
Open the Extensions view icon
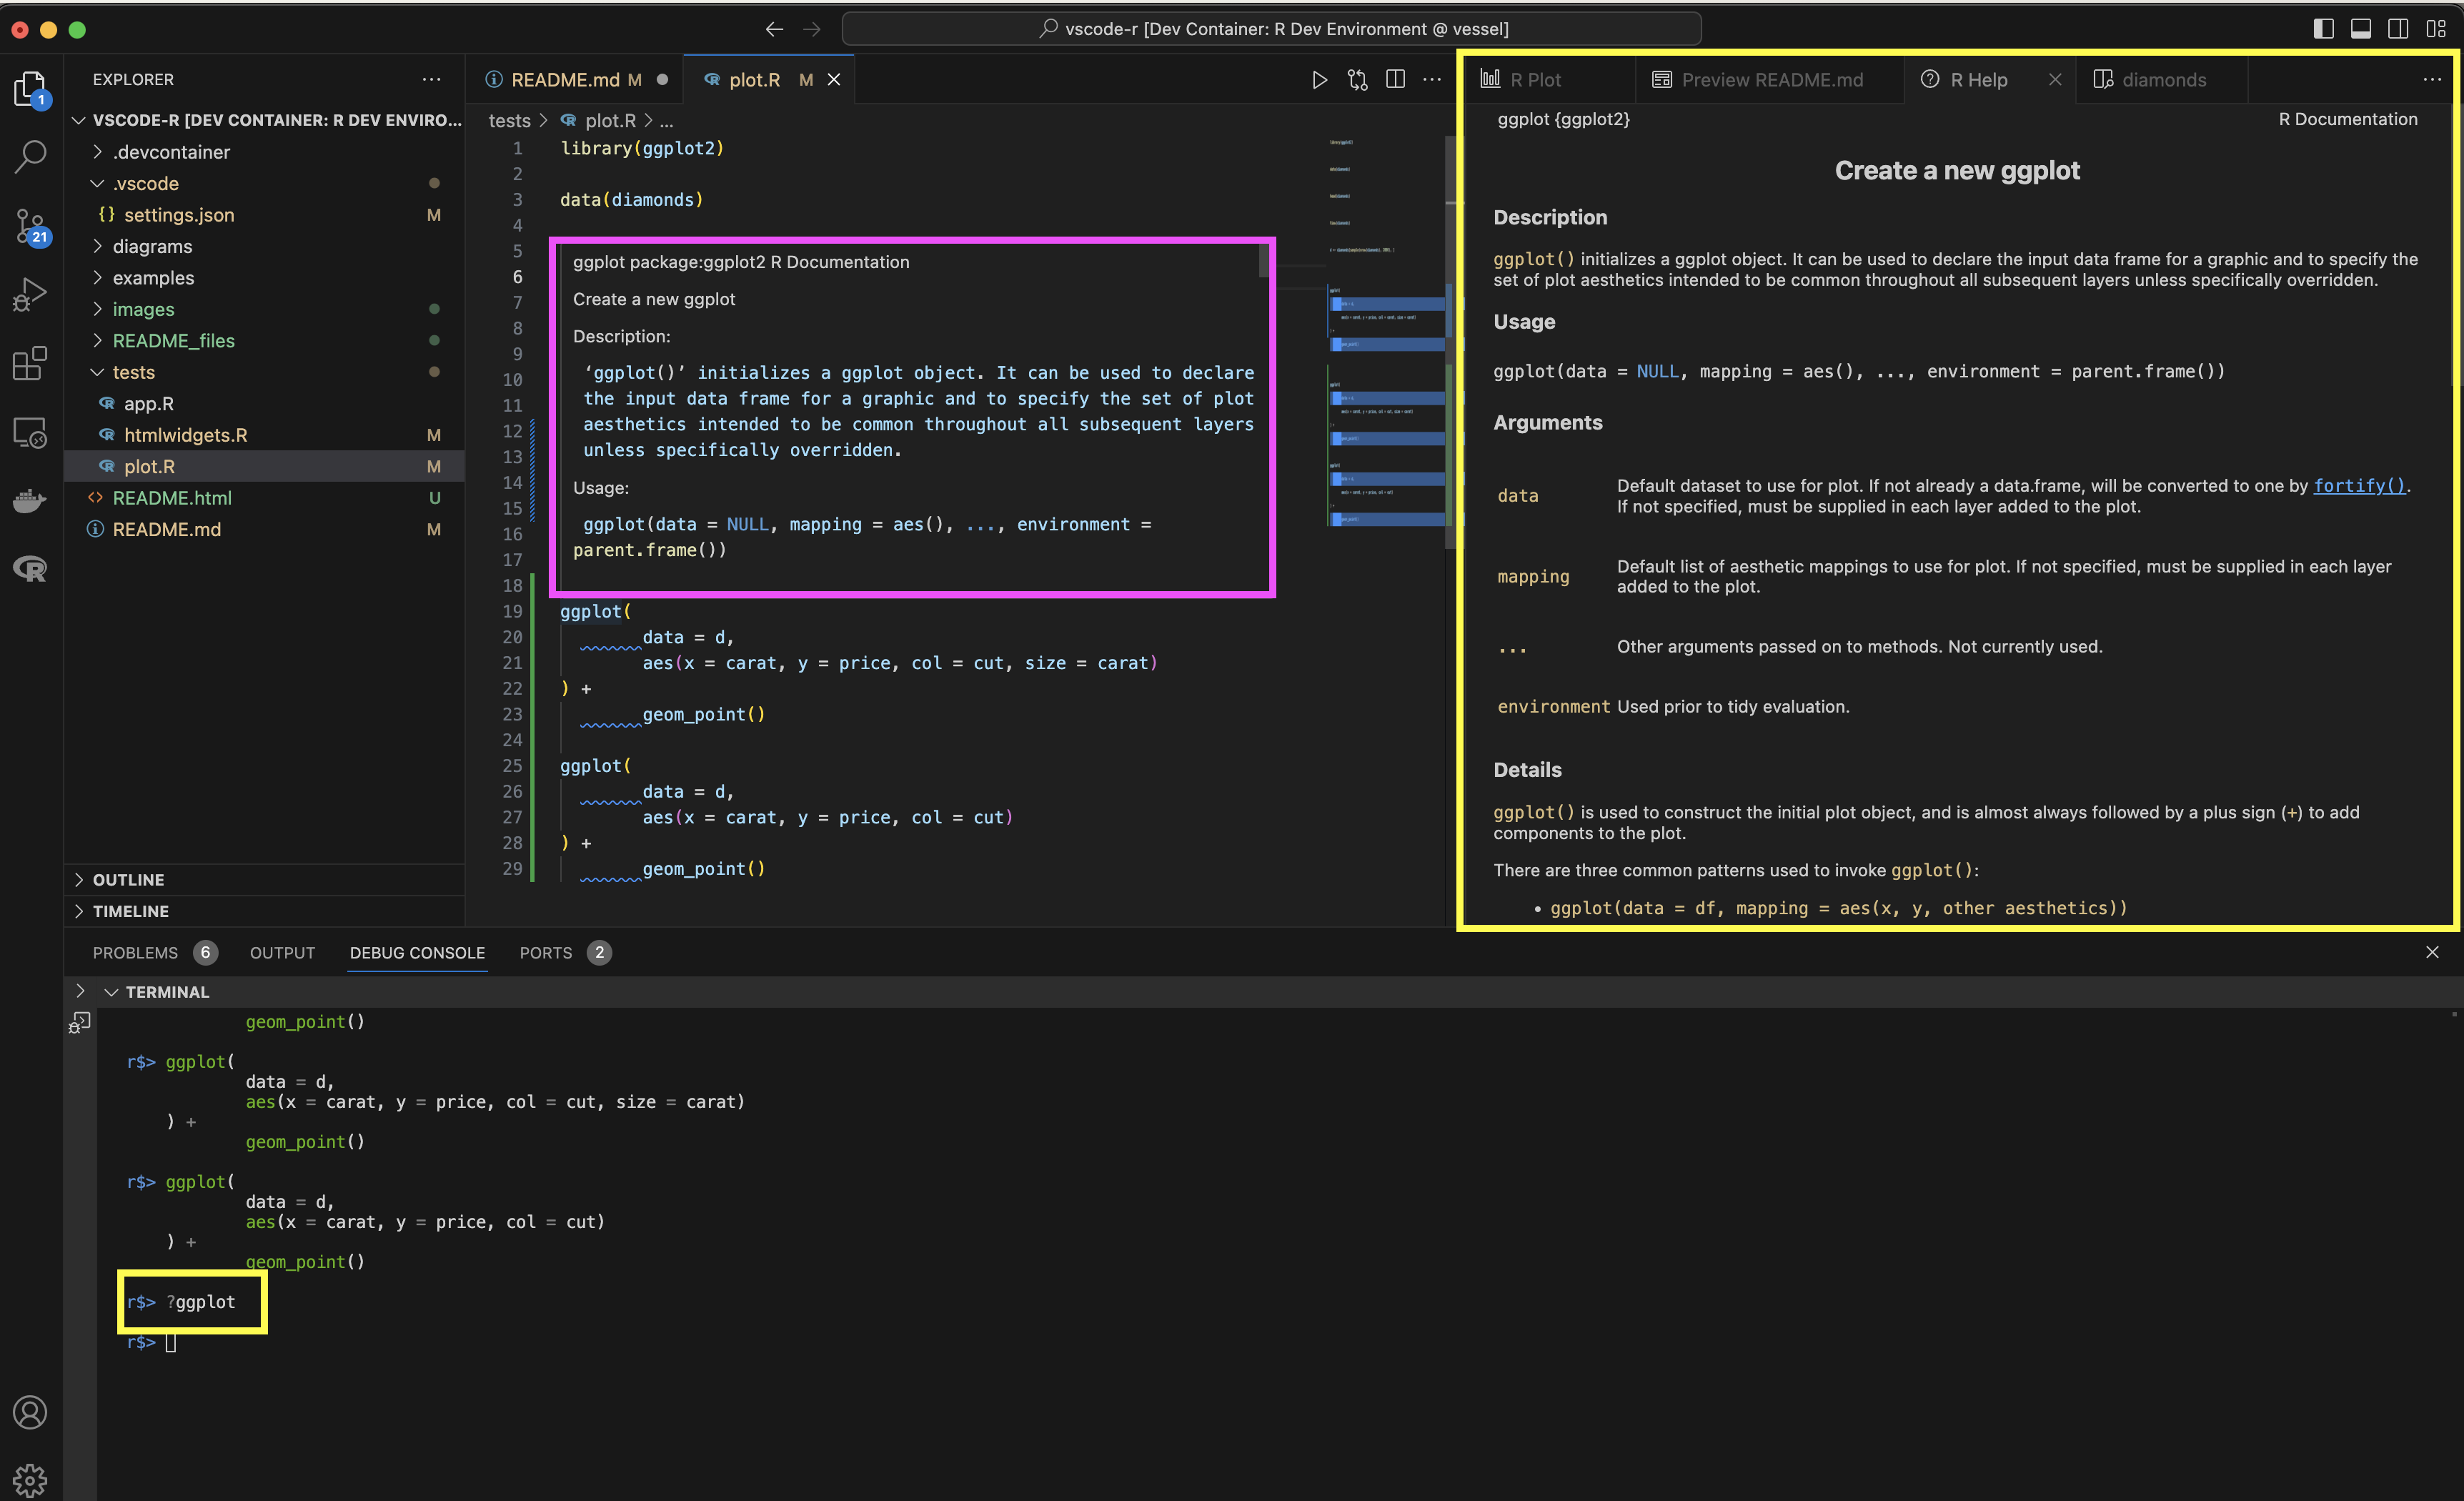pos(30,364)
